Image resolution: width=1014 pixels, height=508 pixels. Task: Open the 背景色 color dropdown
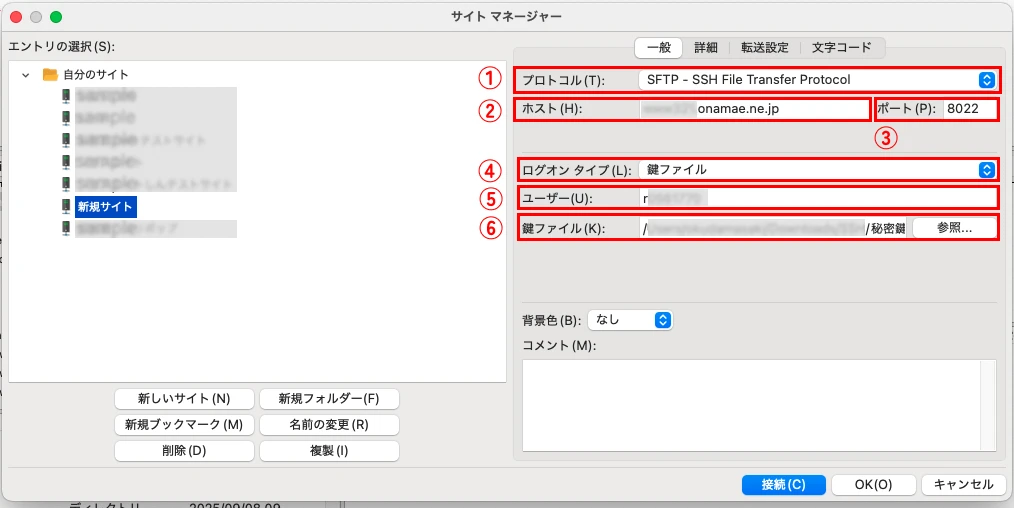click(631, 320)
